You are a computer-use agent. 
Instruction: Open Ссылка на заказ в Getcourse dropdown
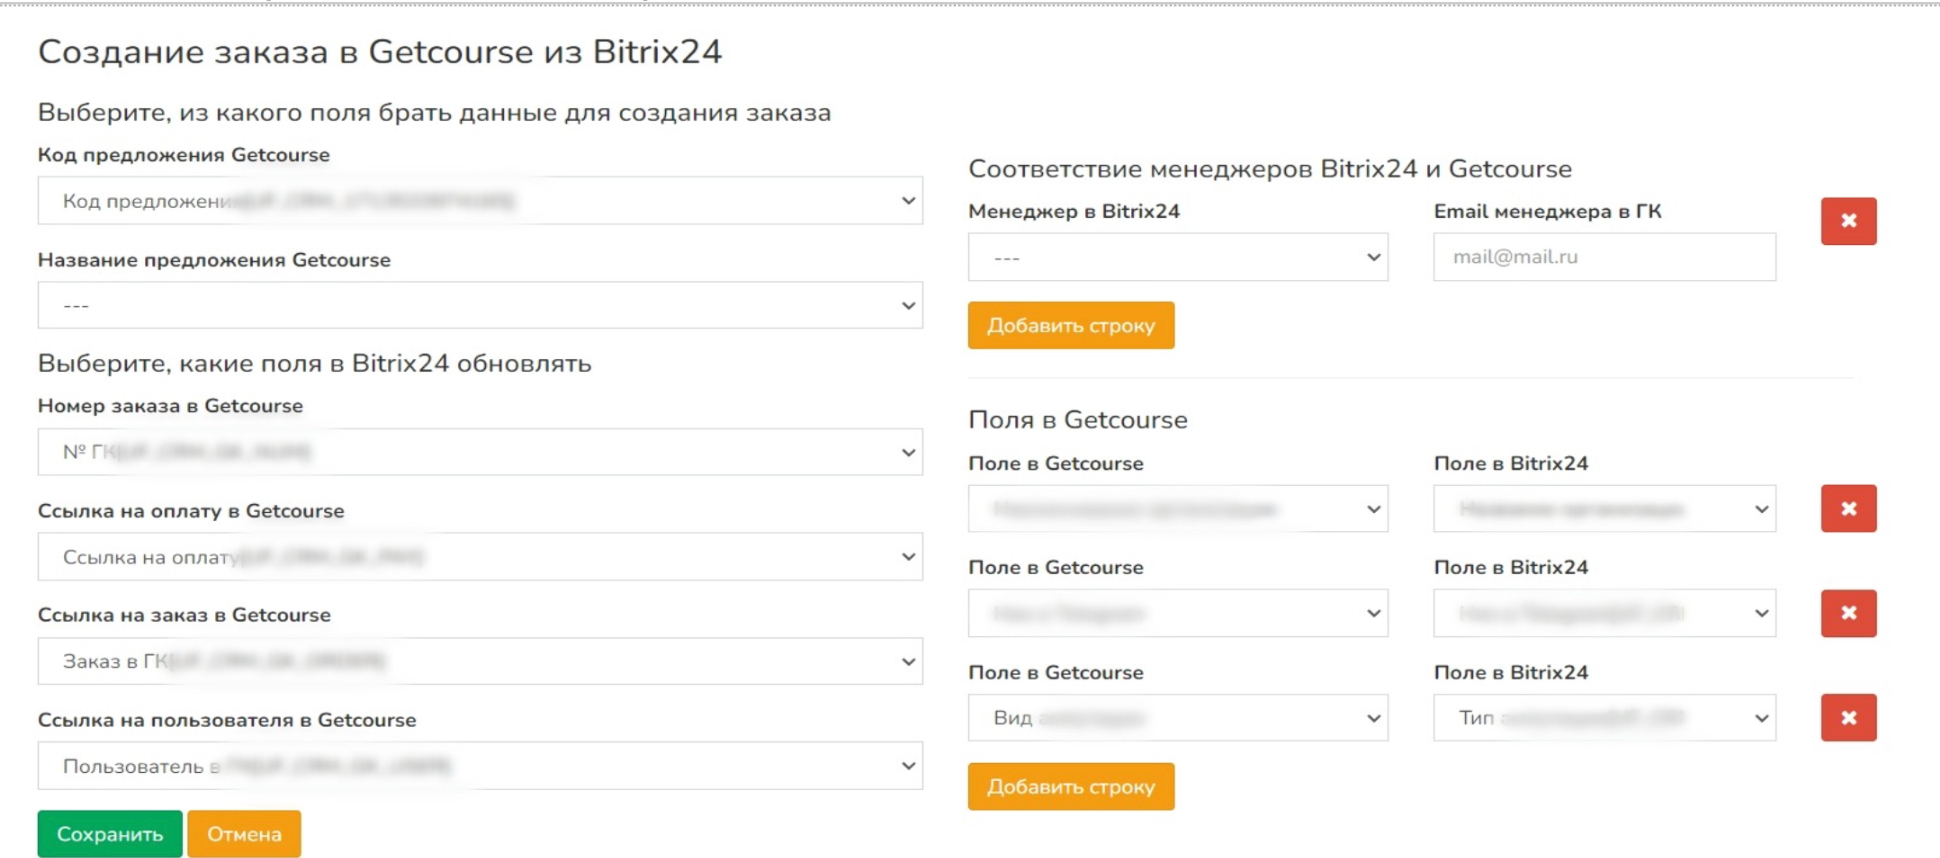(480, 661)
